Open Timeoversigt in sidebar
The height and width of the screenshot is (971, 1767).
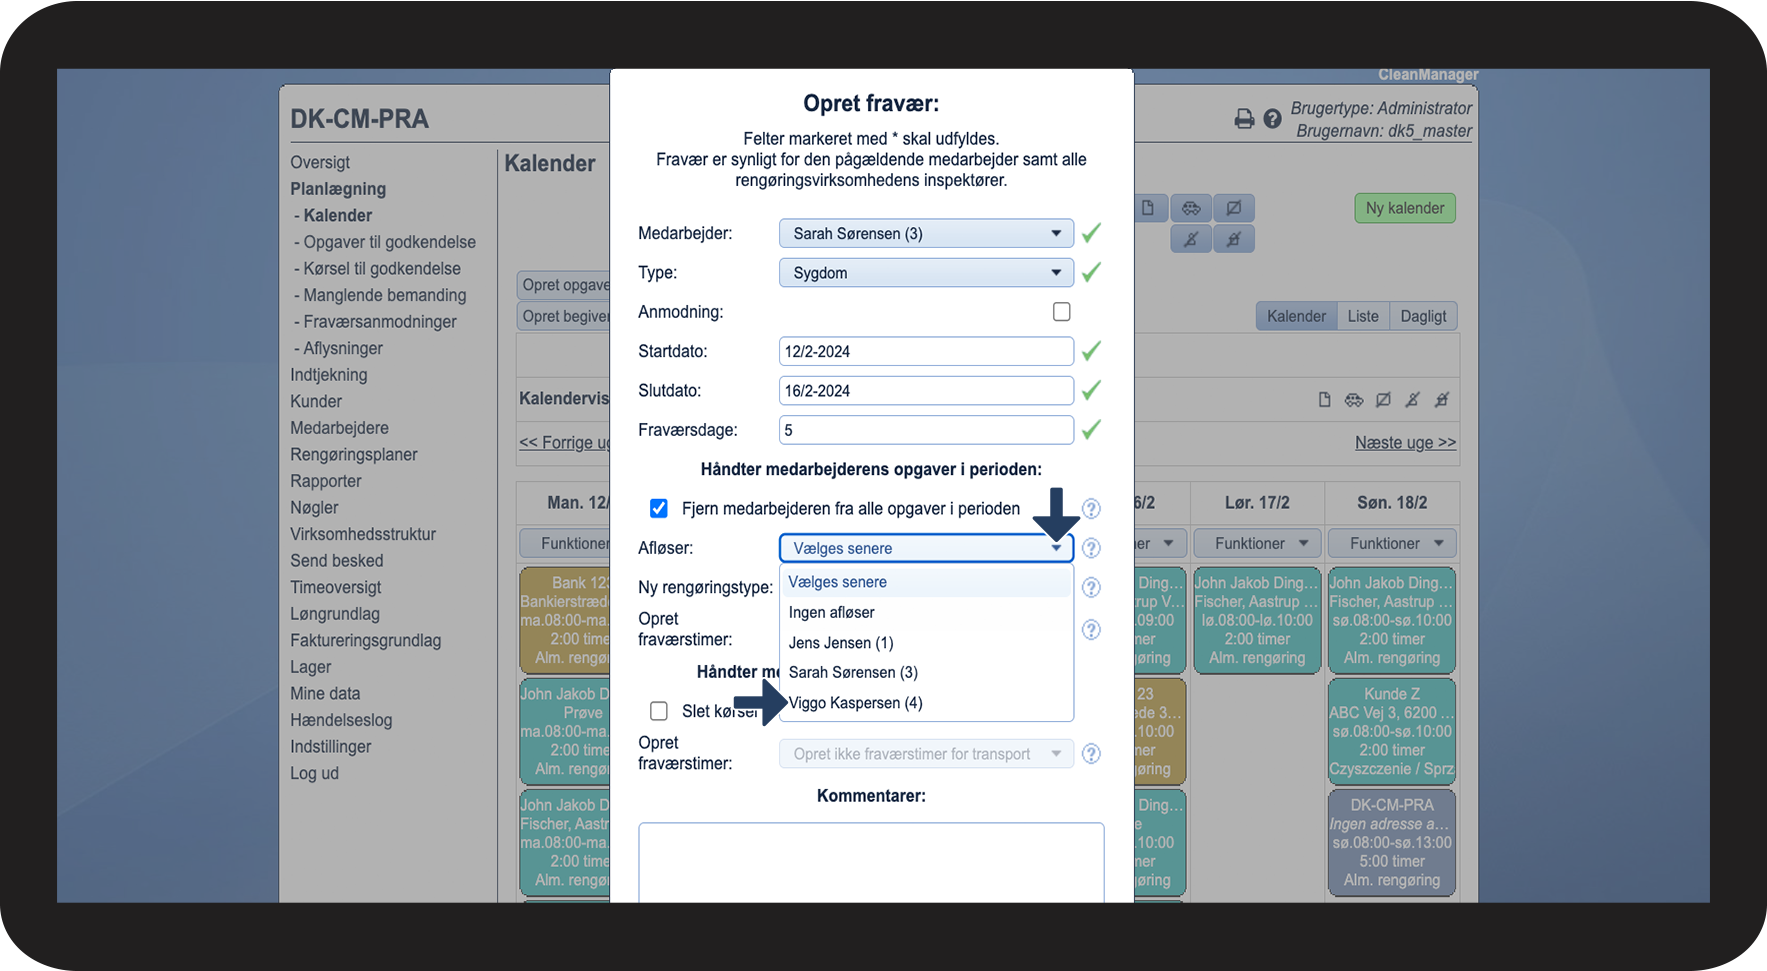pos(336,588)
